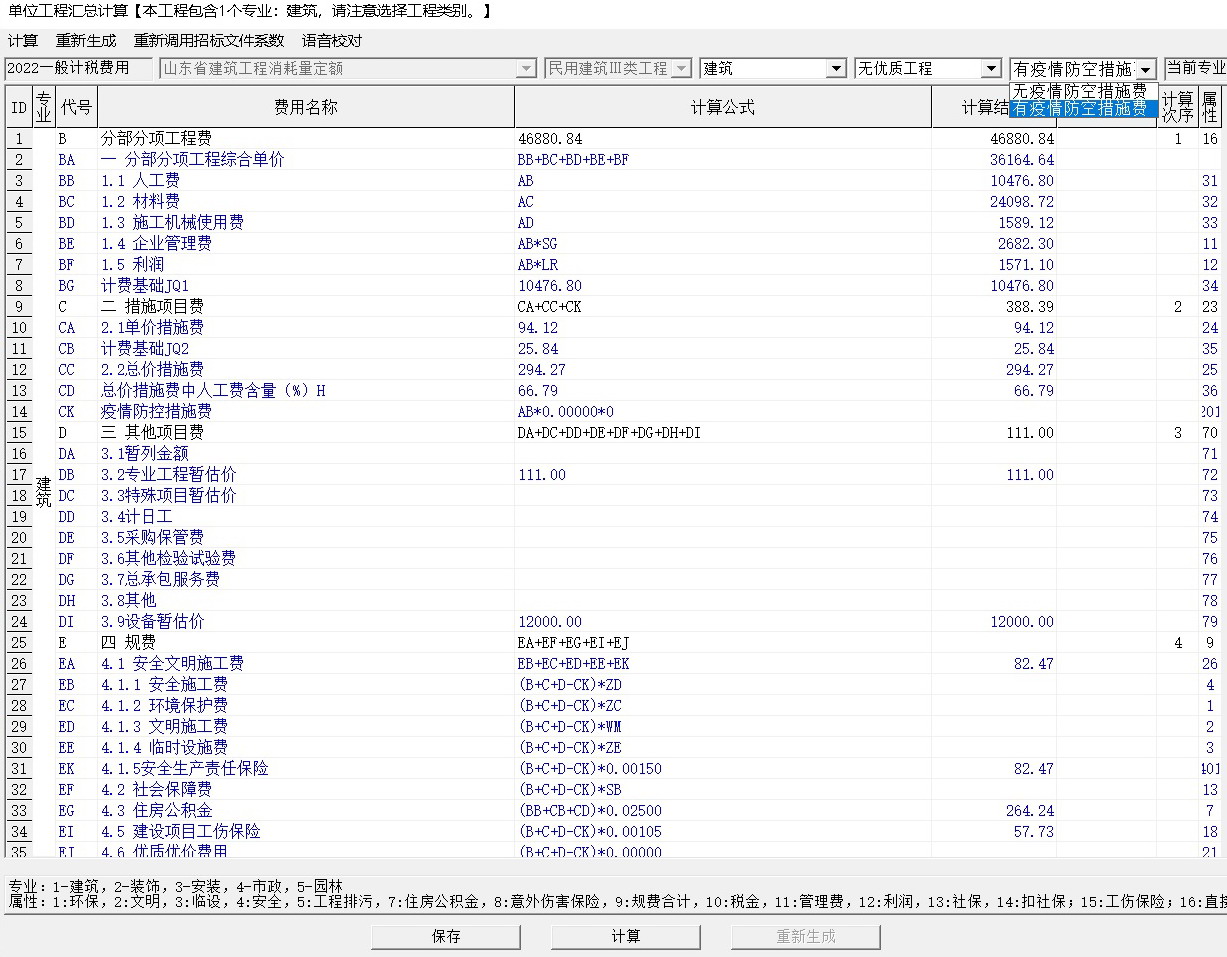Click the 3.9设备暂估价 cell
1227x957 pixels.
(306, 622)
